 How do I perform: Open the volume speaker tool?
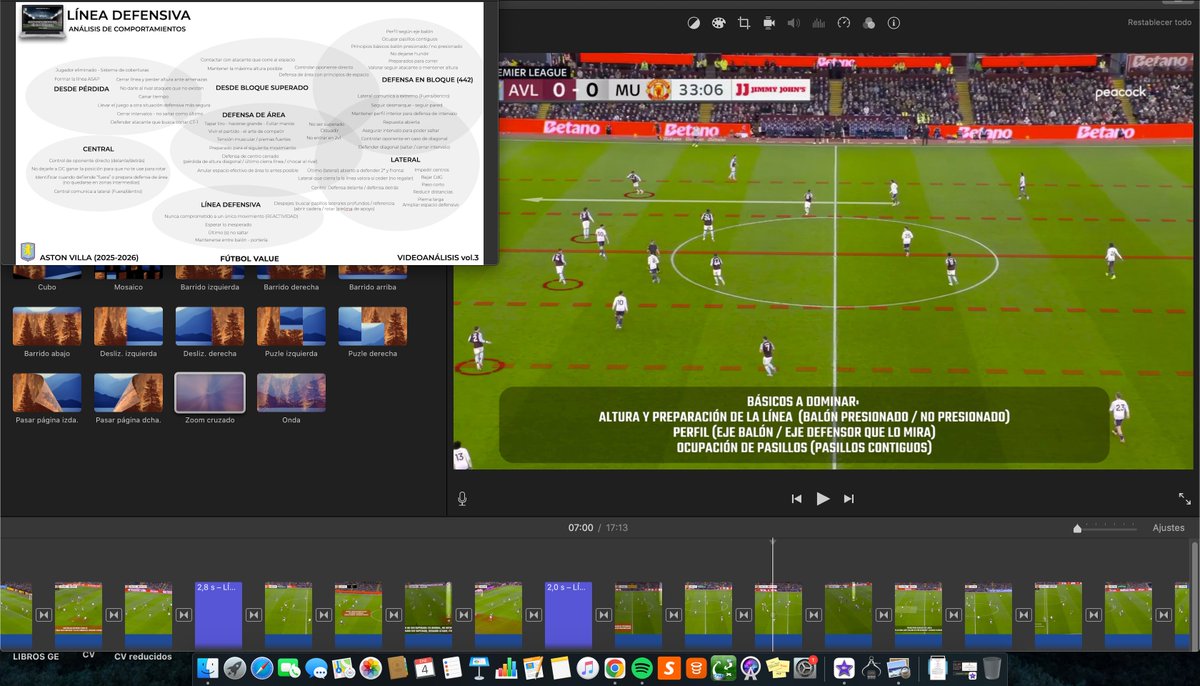click(x=794, y=23)
